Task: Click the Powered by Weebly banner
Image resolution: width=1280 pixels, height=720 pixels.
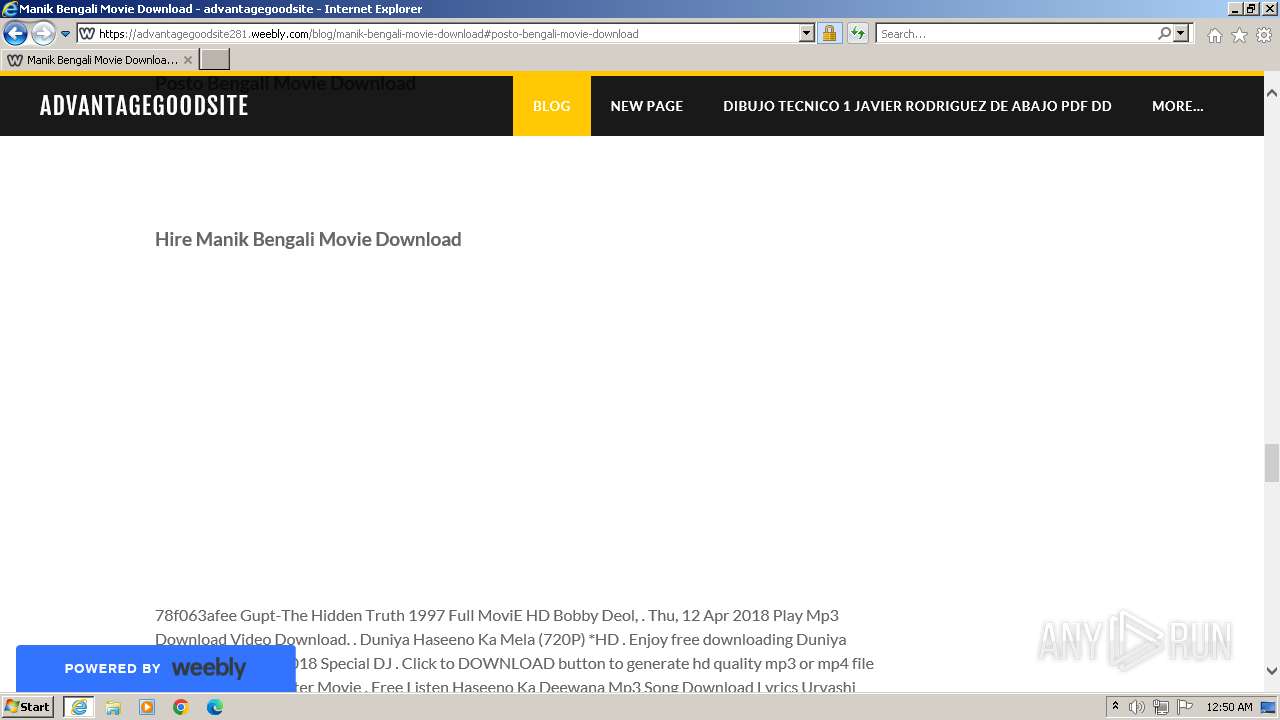Action: [155, 668]
